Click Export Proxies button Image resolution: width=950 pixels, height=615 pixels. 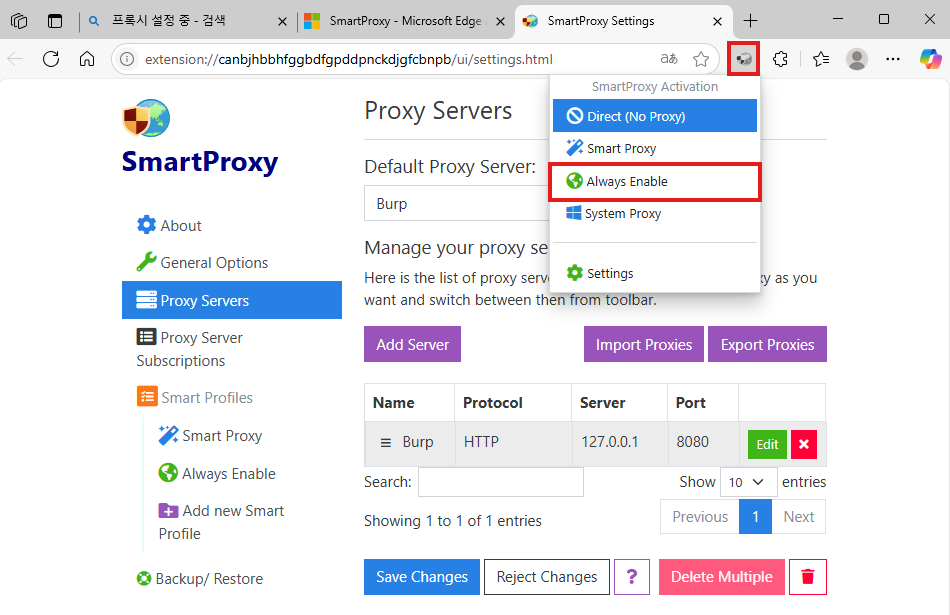(x=767, y=344)
